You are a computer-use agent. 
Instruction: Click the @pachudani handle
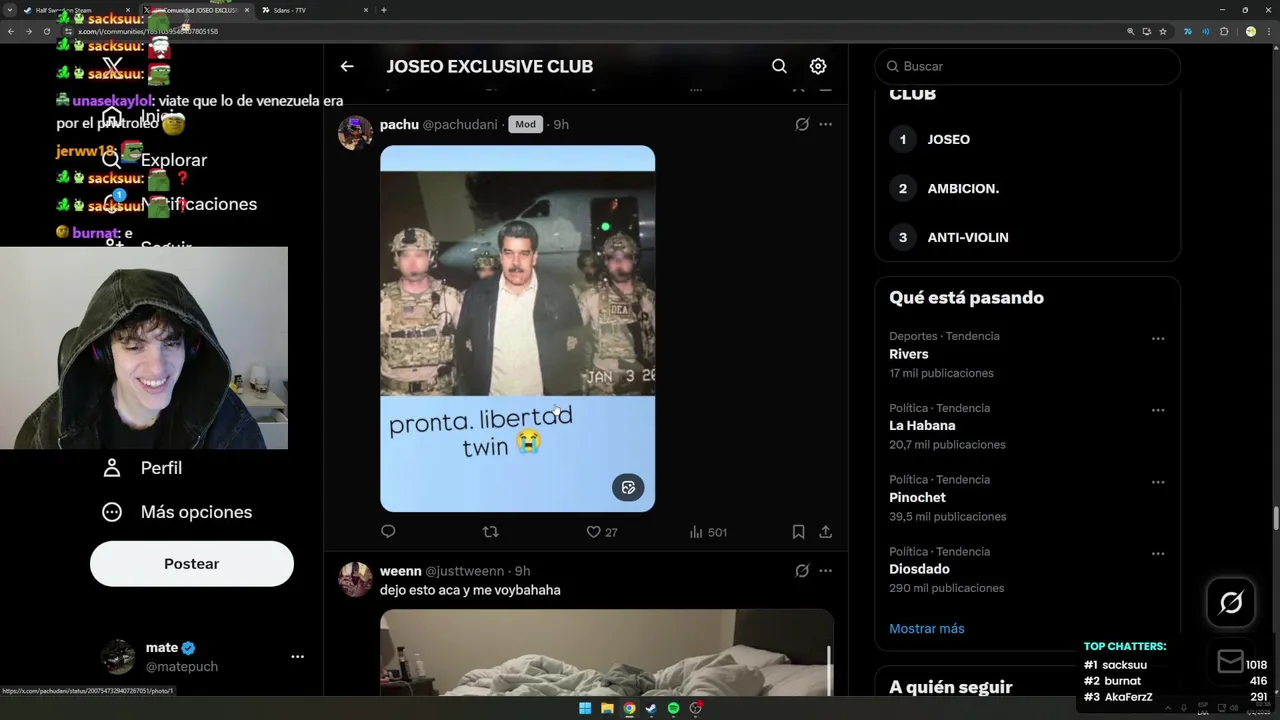(x=460, y=124)
